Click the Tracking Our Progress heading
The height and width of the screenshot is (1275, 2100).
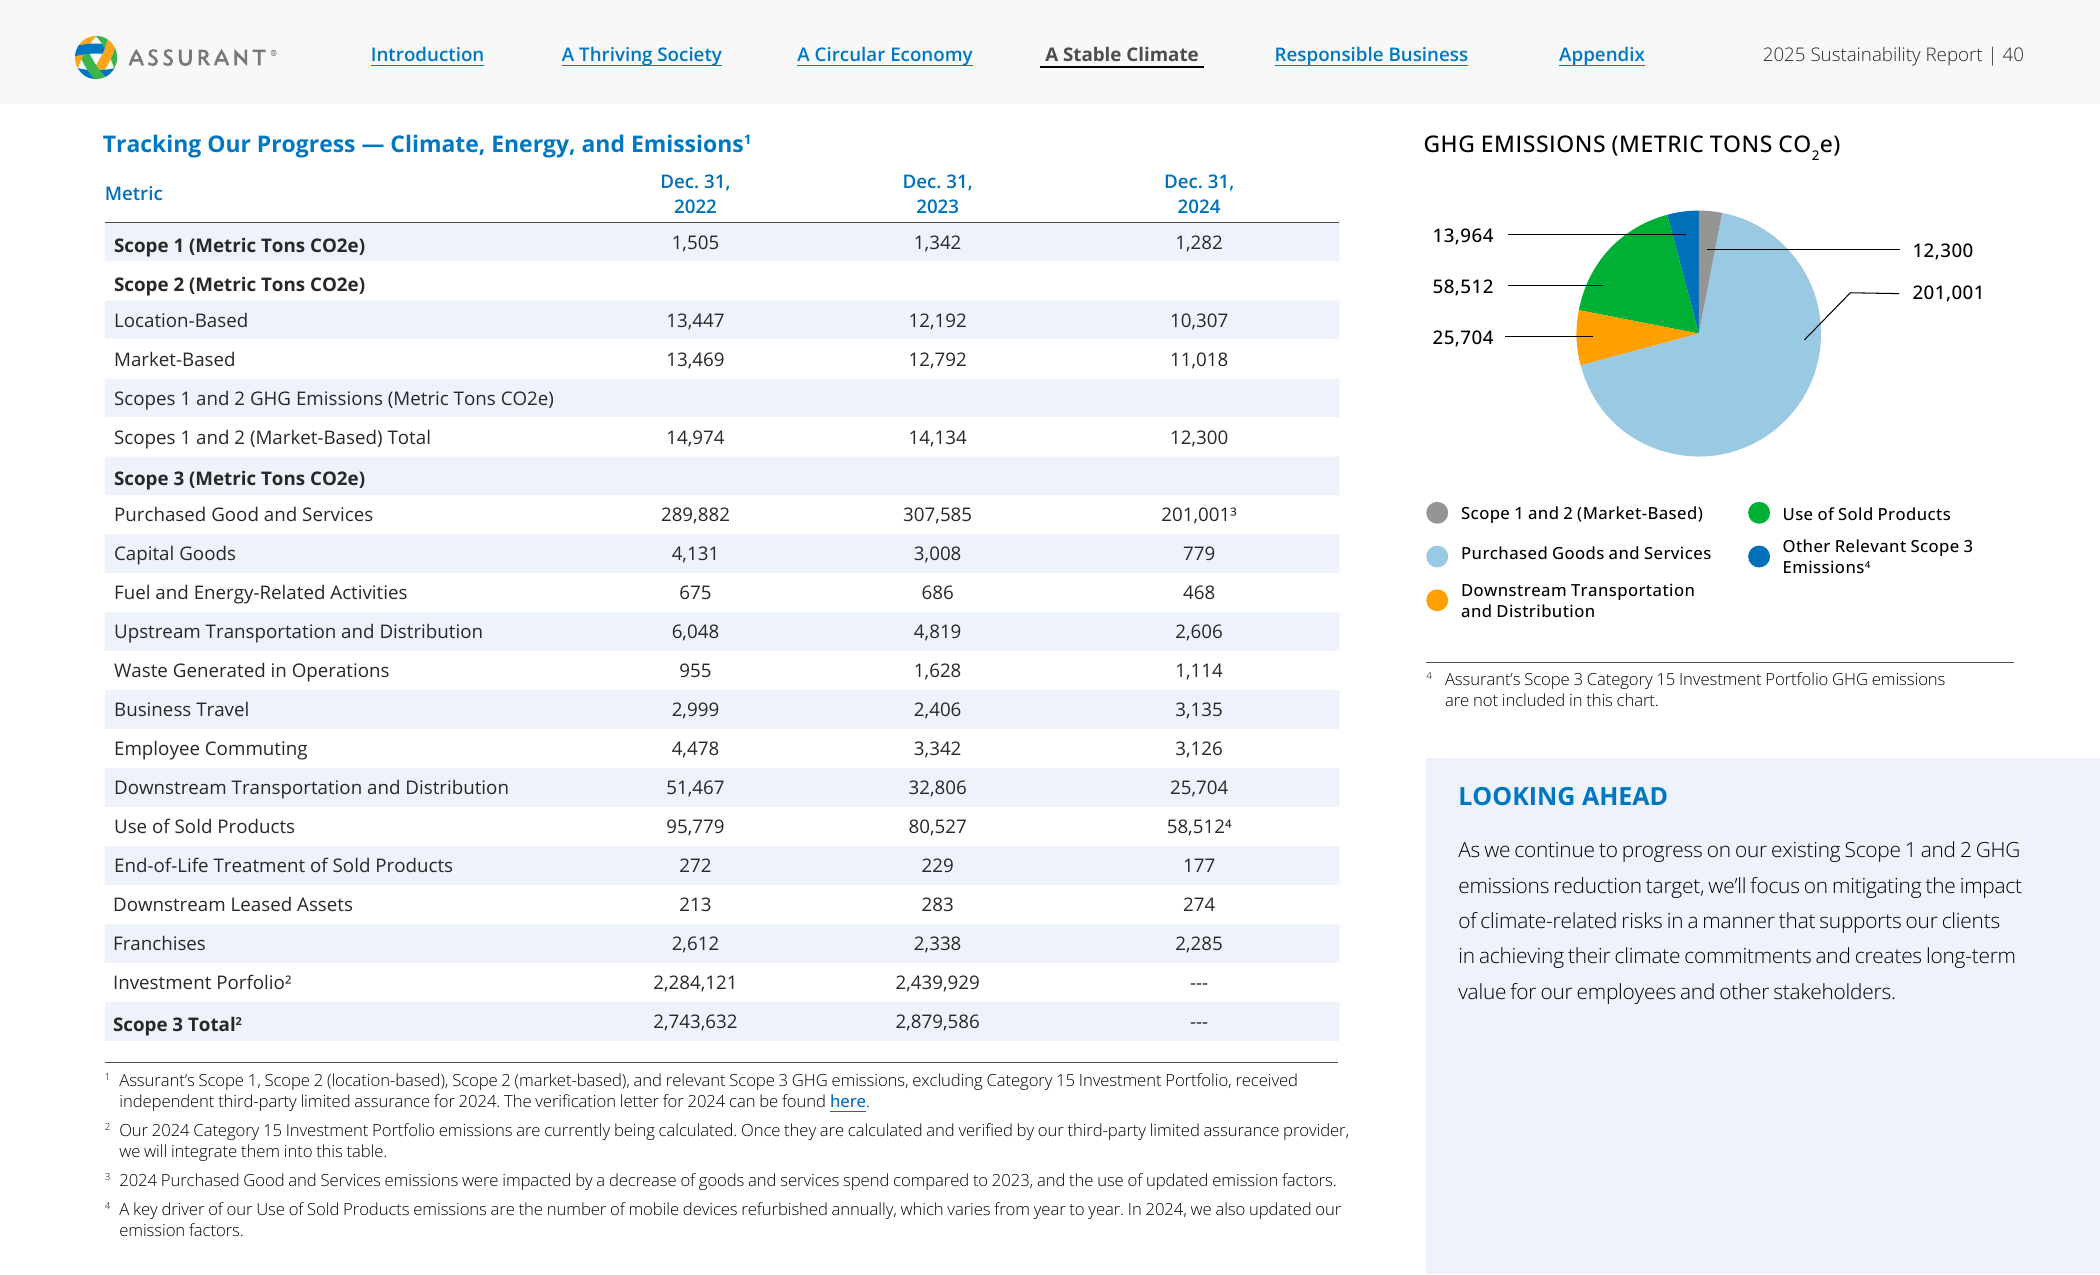[426, 144]
